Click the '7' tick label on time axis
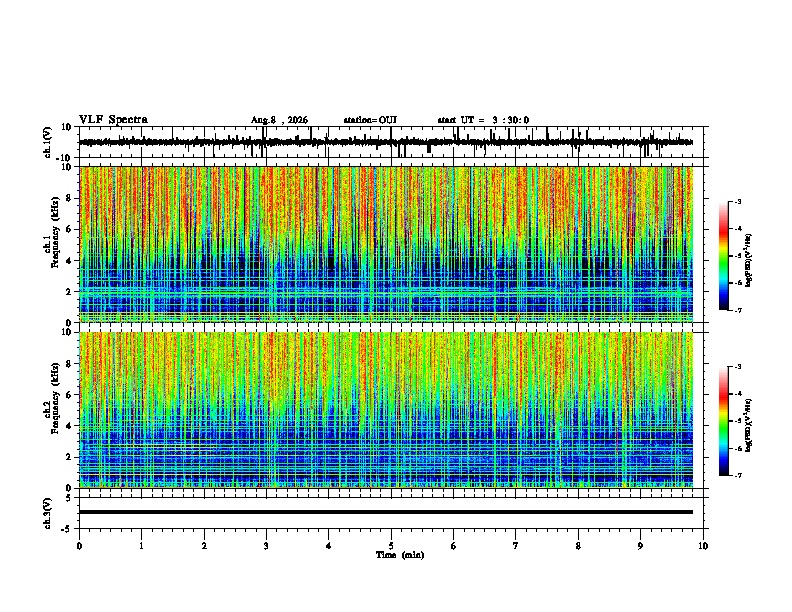 [516, 546]
